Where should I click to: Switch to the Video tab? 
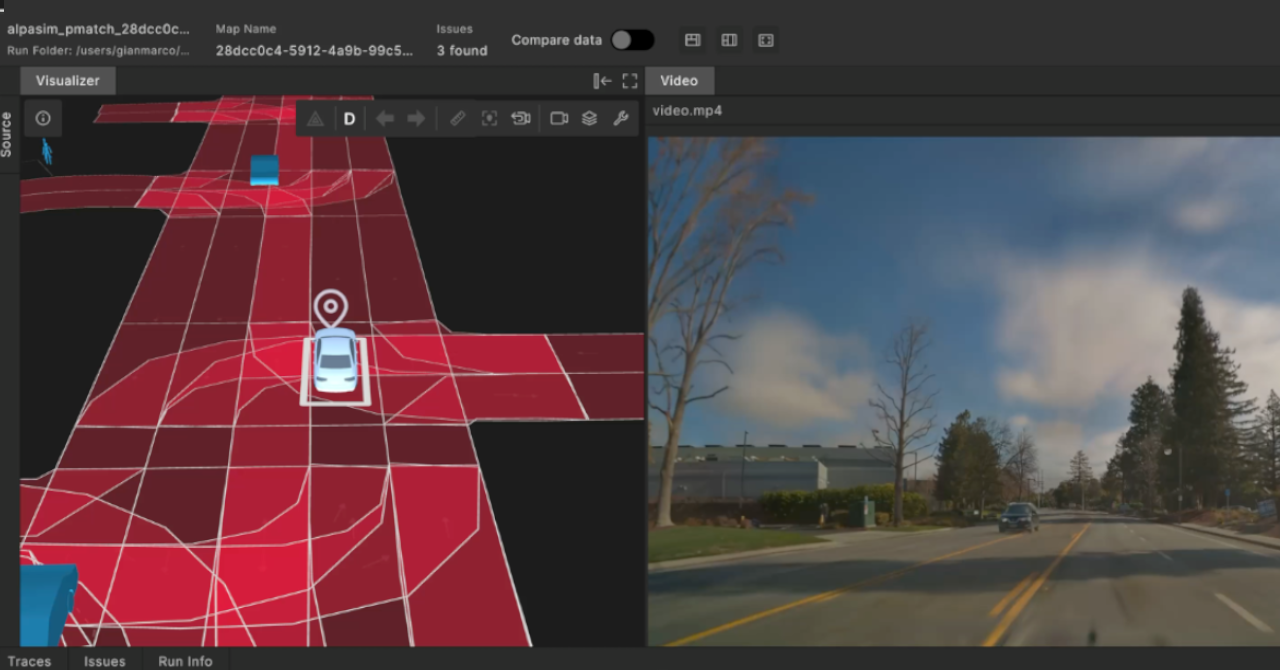click(x=679, y=81)
